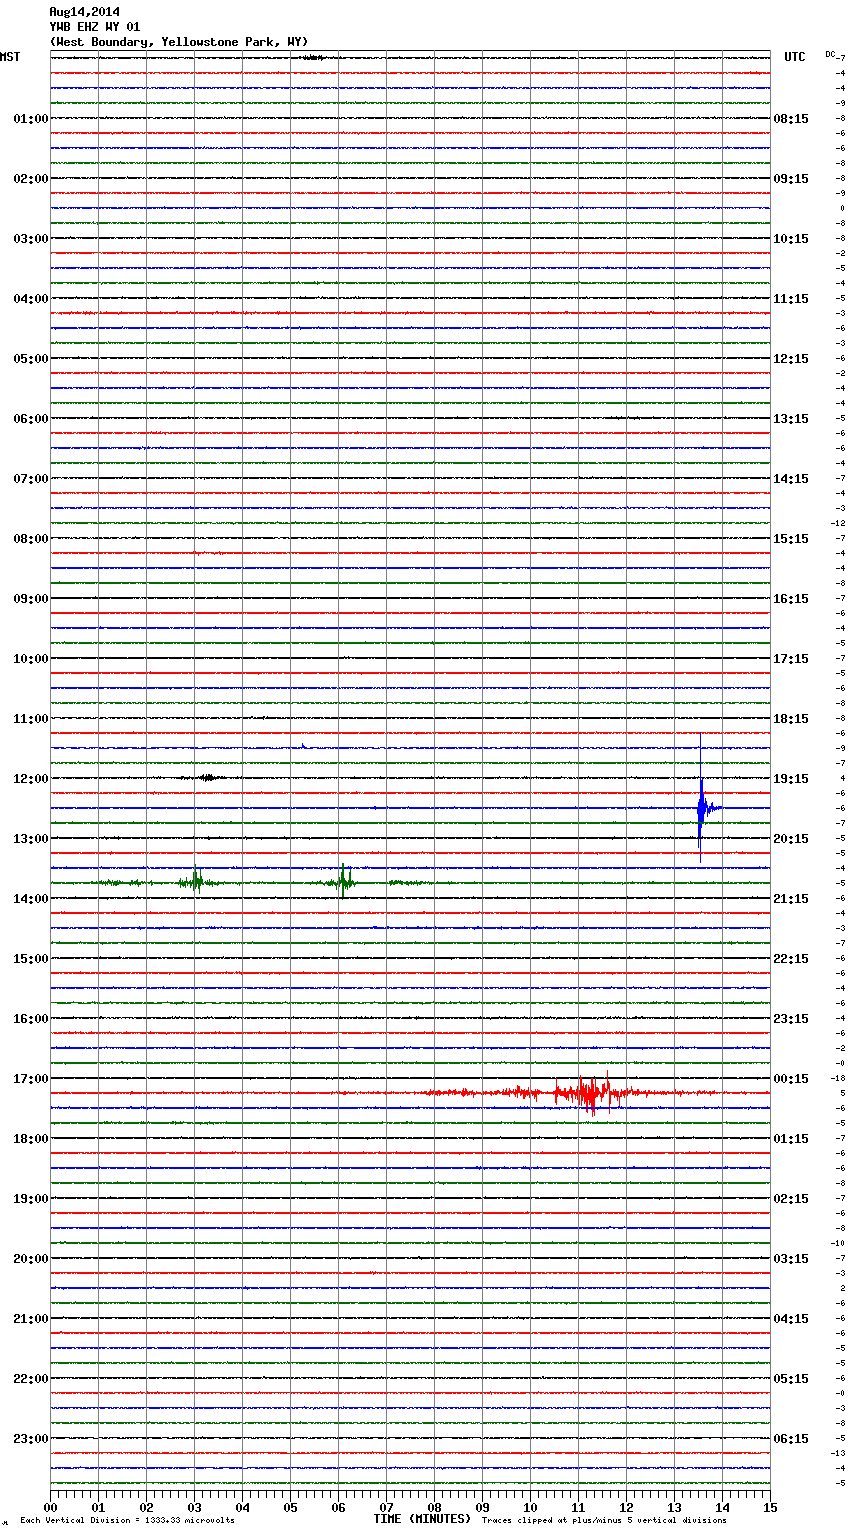Click the "22:15" UTC time label
850x1534 pixels.
coord(791,959)
